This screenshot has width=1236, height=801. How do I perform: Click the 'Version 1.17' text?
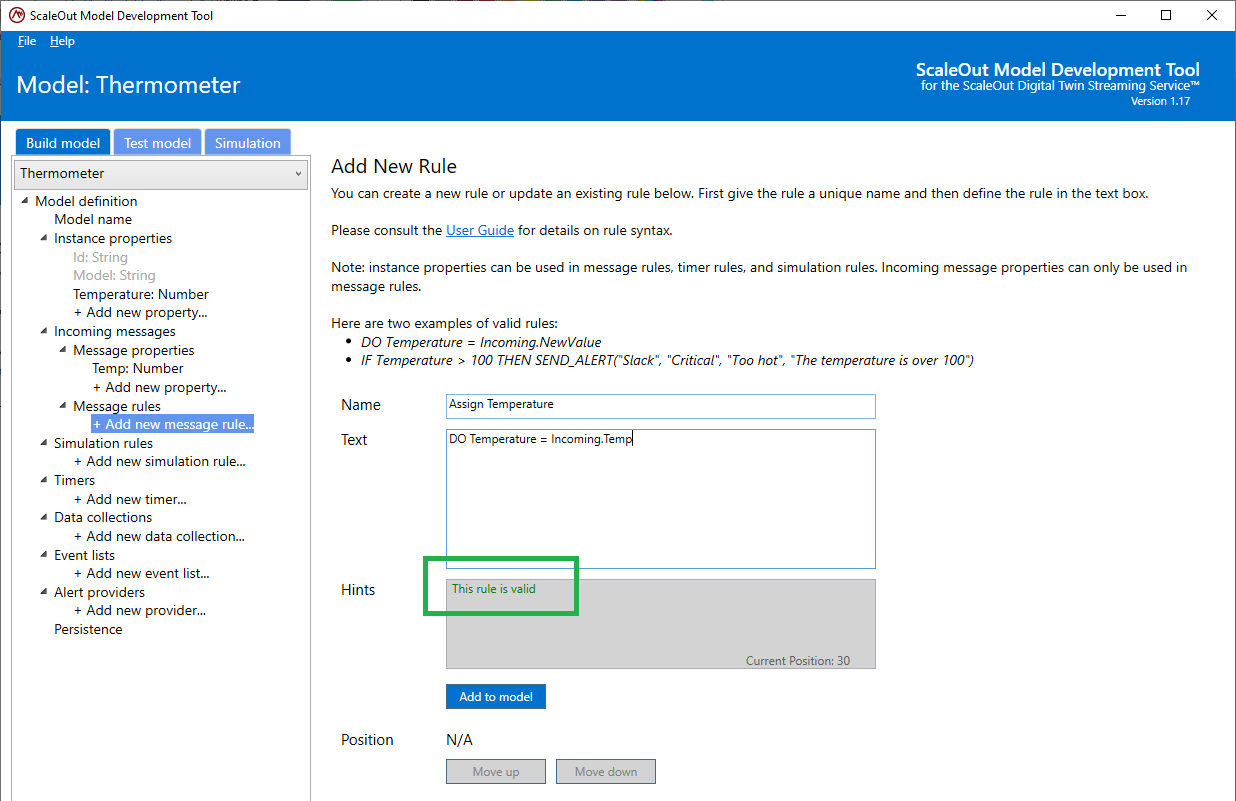[1160, 101]
